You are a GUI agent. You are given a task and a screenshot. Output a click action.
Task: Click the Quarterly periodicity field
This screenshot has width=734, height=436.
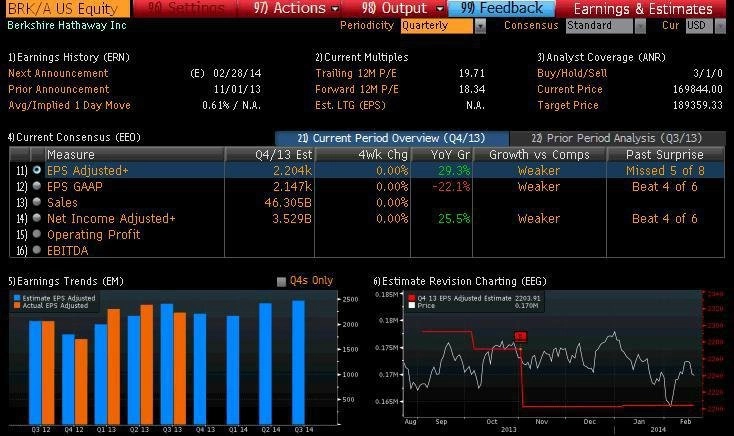coord(437,26)
